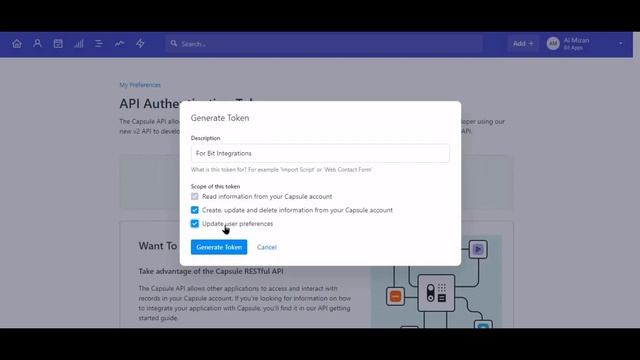Open the Cases list icon
Screen dimensions: 640x360
pos(99,44)
